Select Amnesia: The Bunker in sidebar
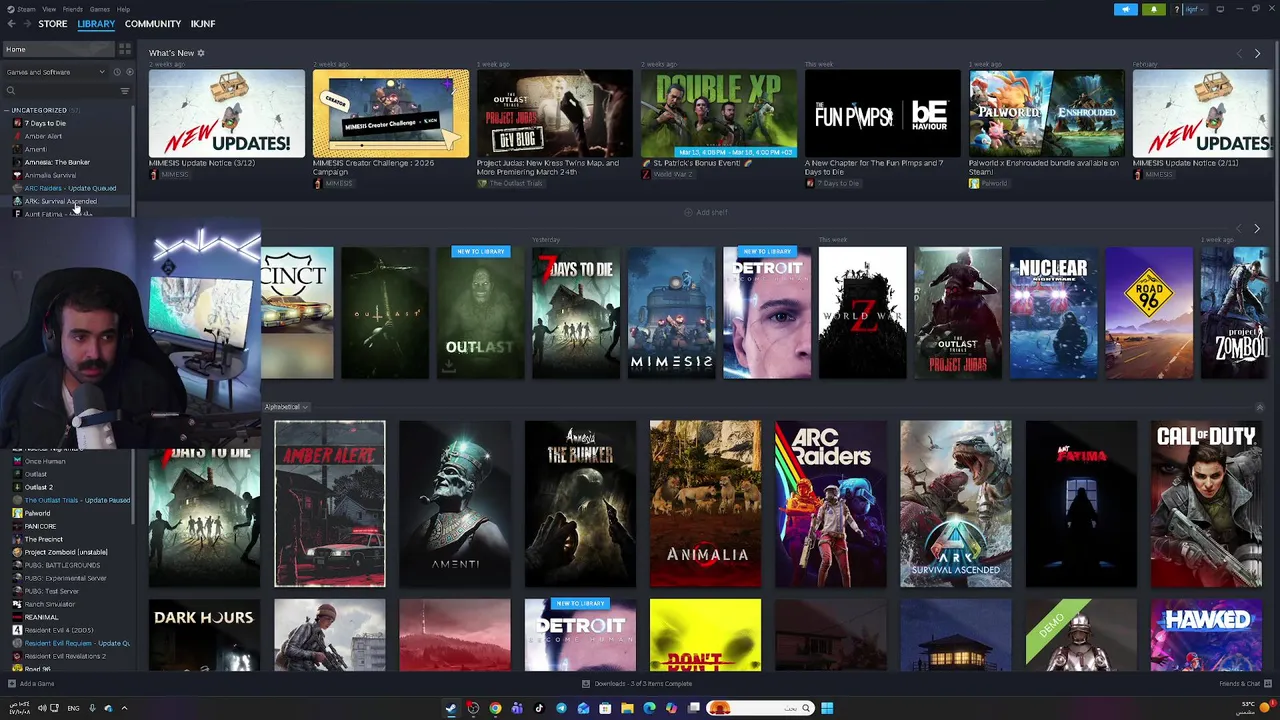Viewport: 1280px width, 720px height. (x=57, y=162)
